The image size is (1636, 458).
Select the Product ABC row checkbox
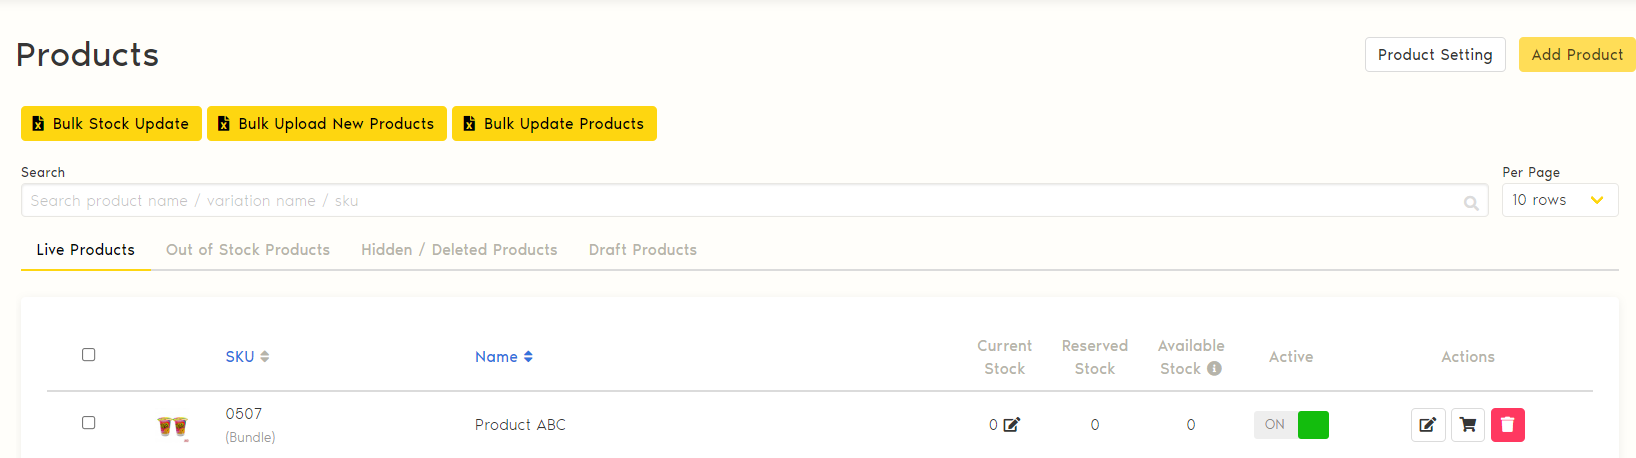(x=89, y=423)
